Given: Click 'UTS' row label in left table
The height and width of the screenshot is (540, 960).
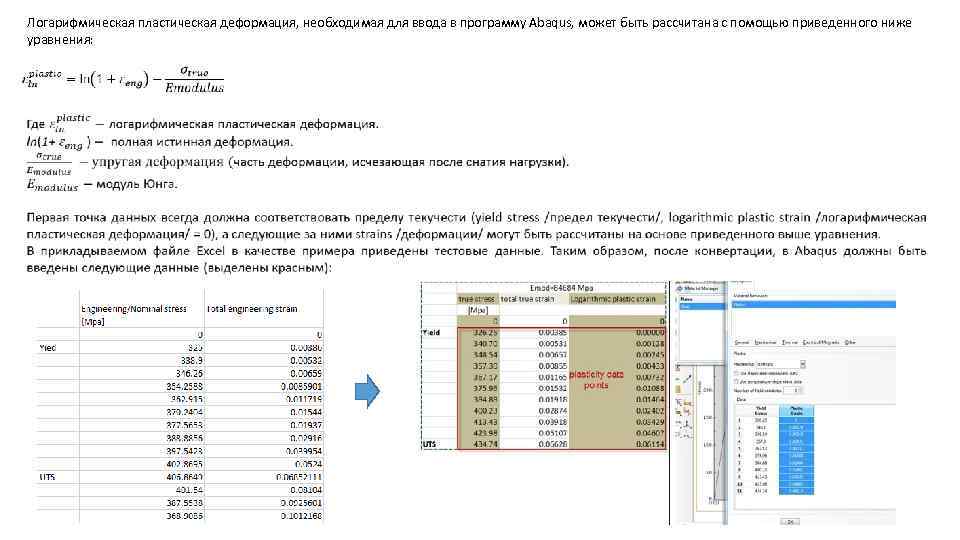Looking at the screenshot, I should (x=47, y=477).
